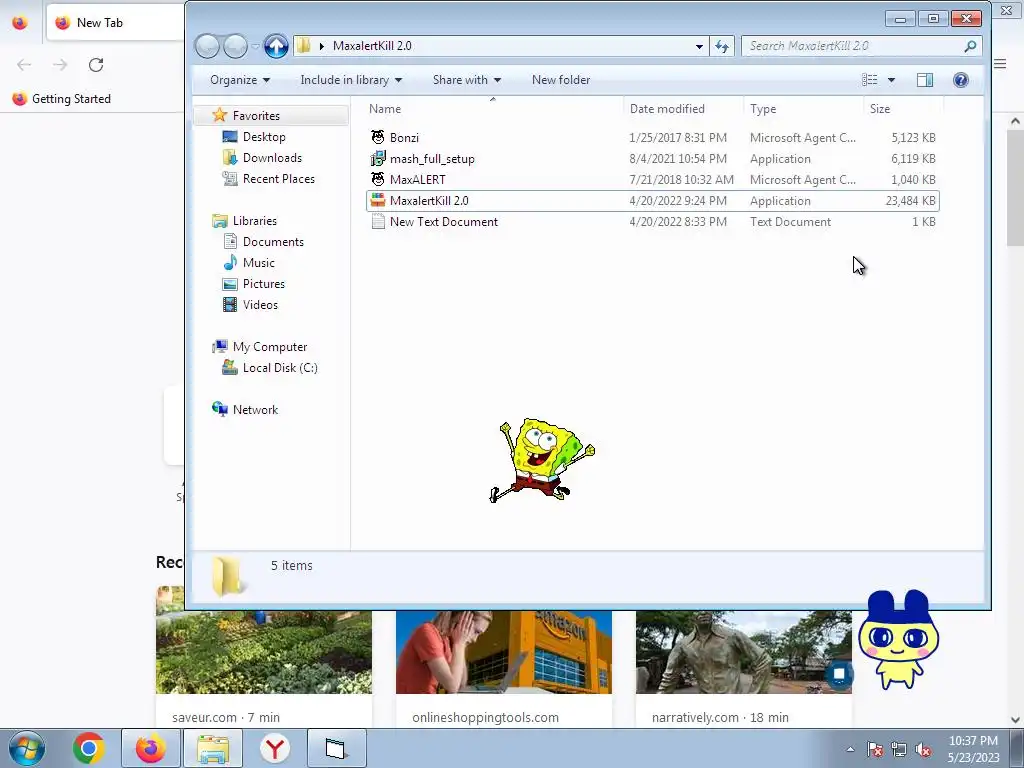This screenshot has width=1024, height=768.
Task: Open Videos library in navigation pane
Action: click(260, 304)
